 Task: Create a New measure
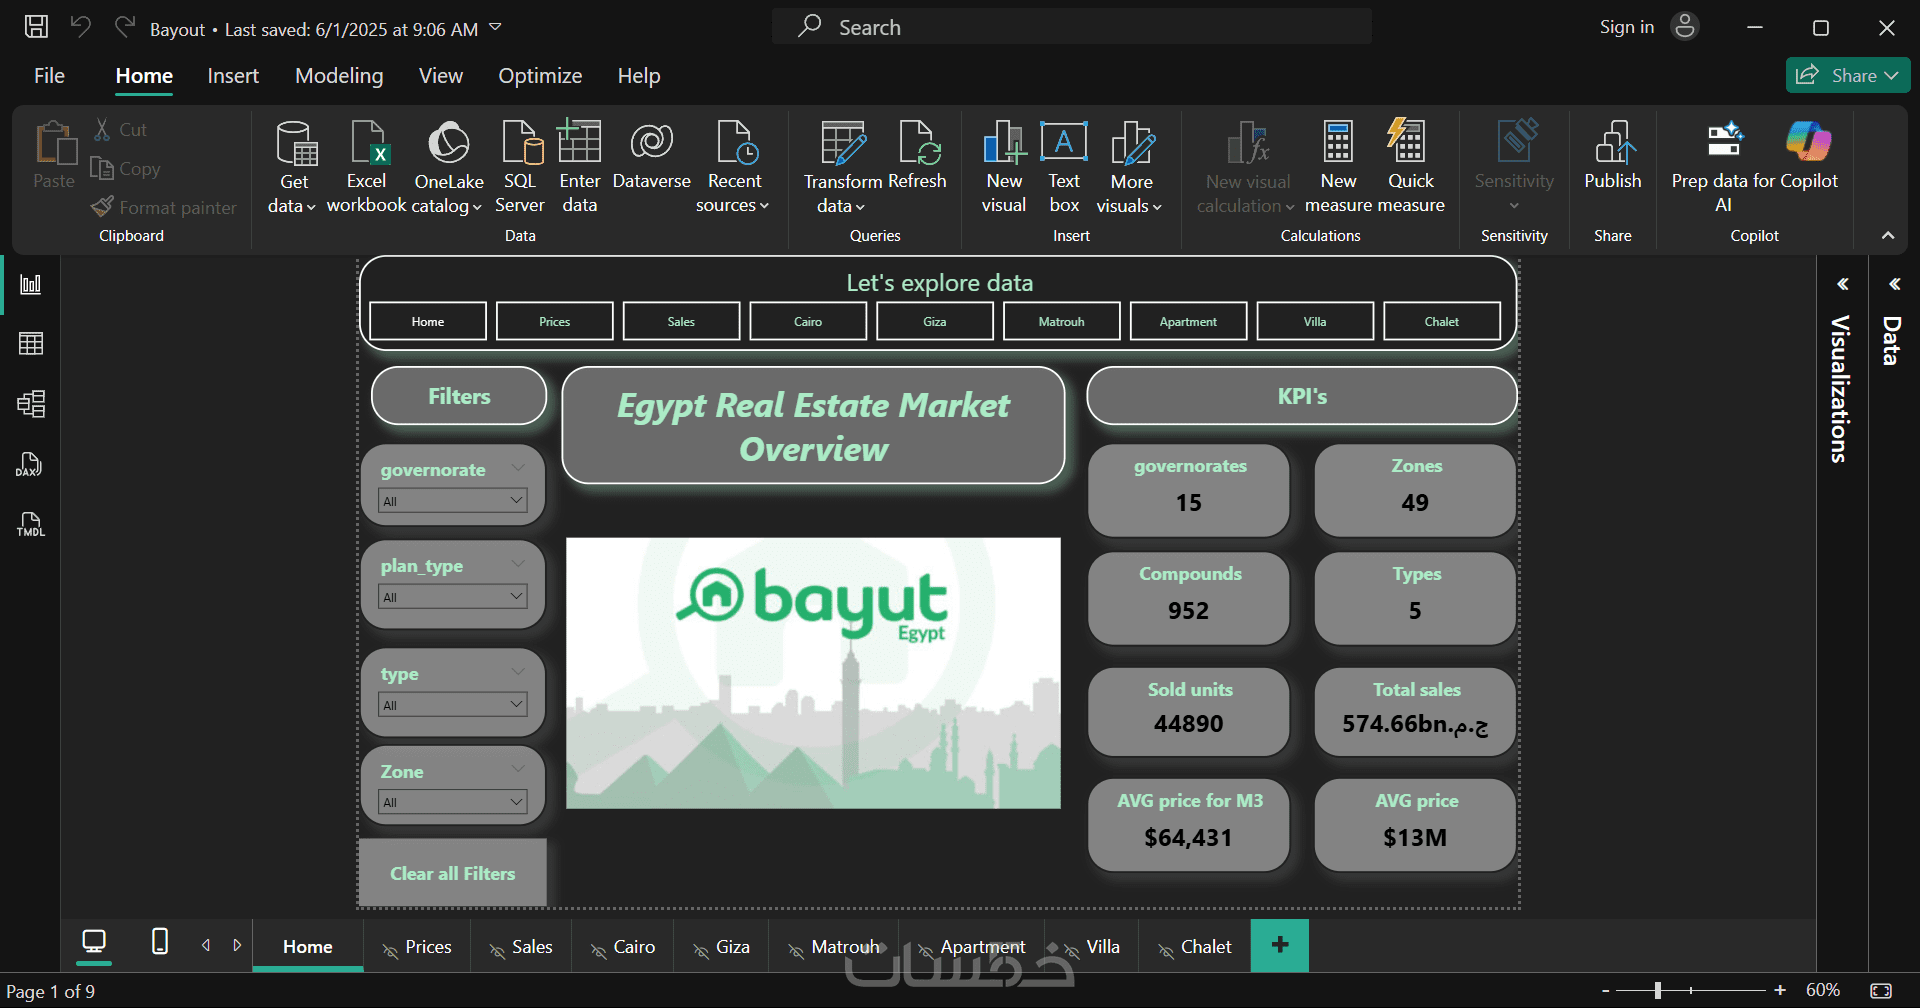(1338, 167)
